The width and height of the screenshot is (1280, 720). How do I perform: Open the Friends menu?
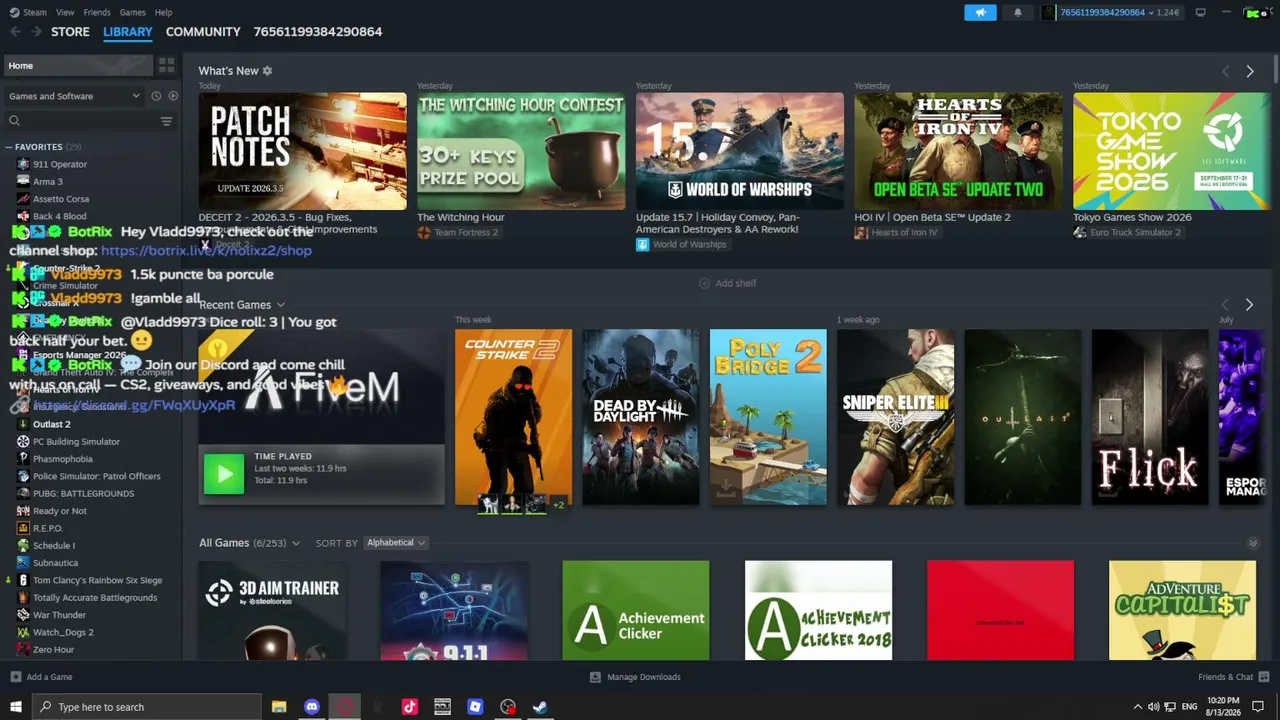click(x=97, y=12)
